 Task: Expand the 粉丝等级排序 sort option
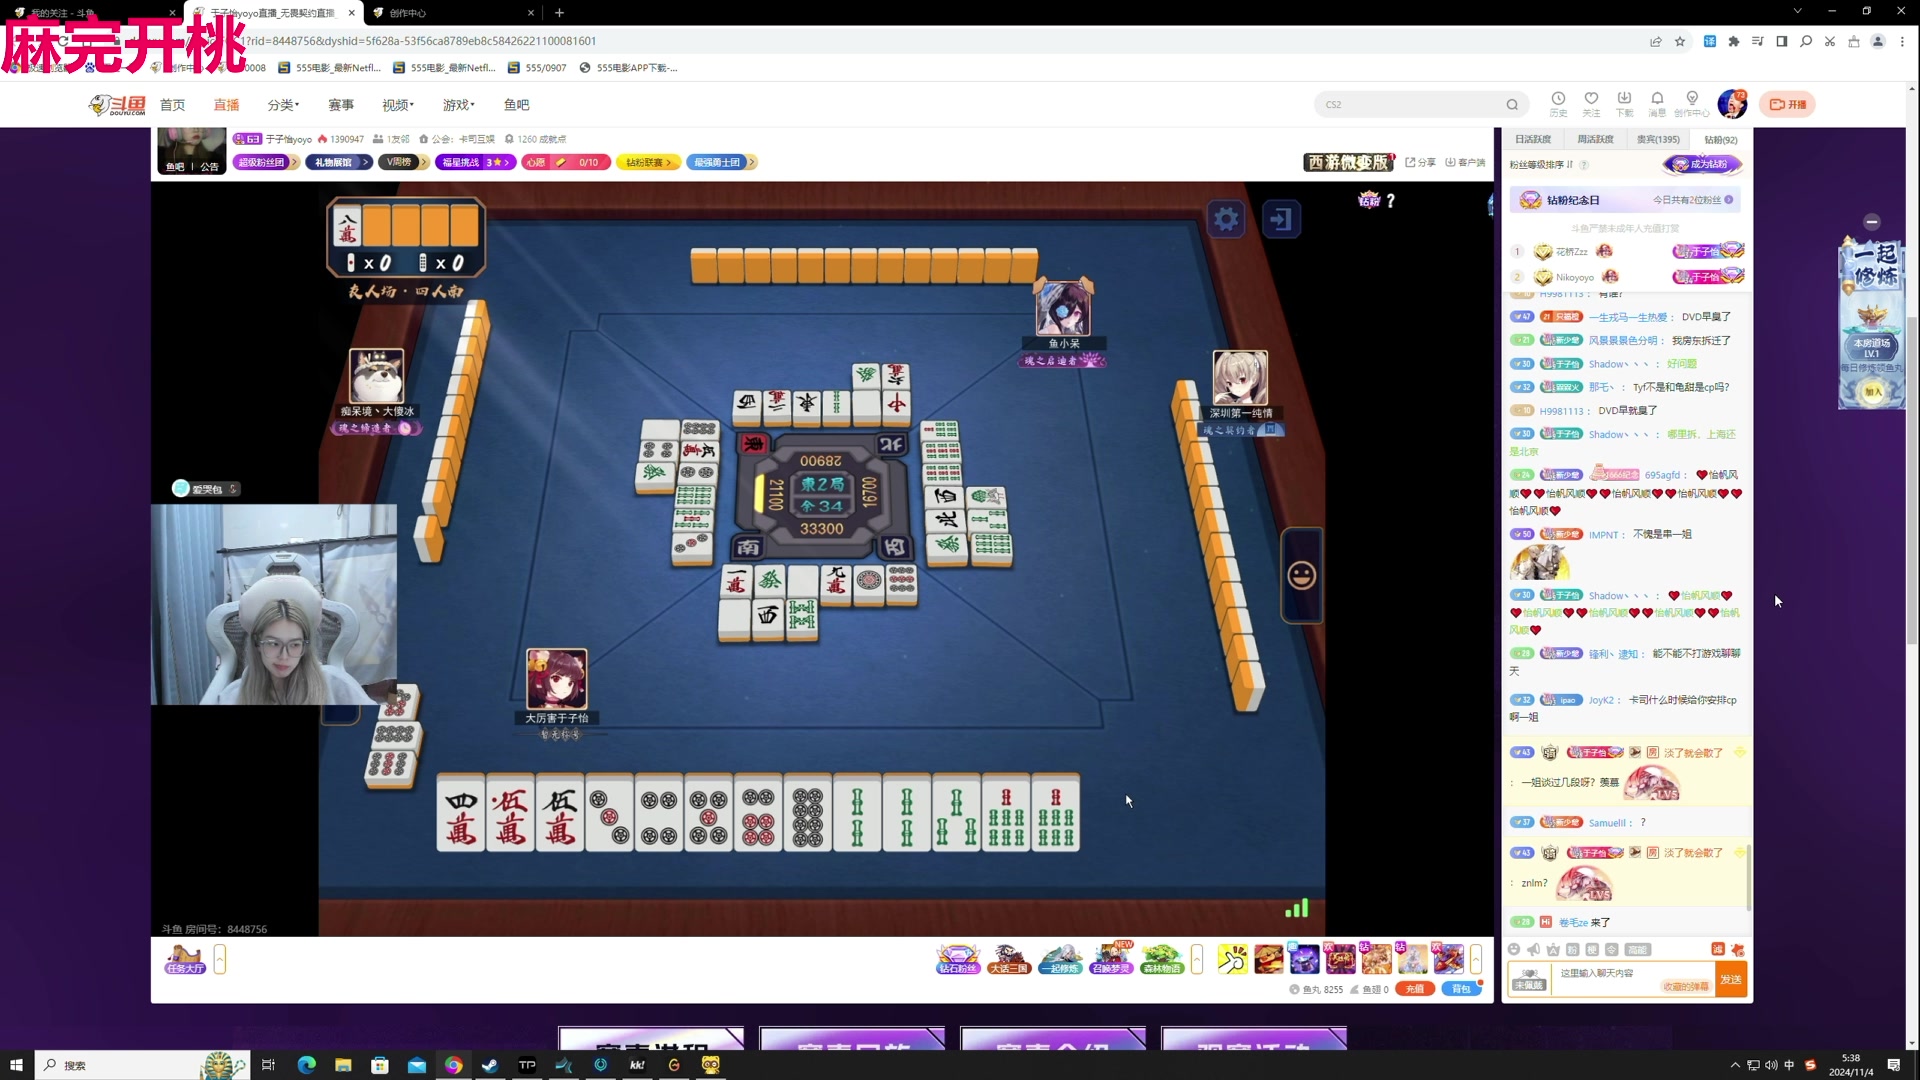1541,164
